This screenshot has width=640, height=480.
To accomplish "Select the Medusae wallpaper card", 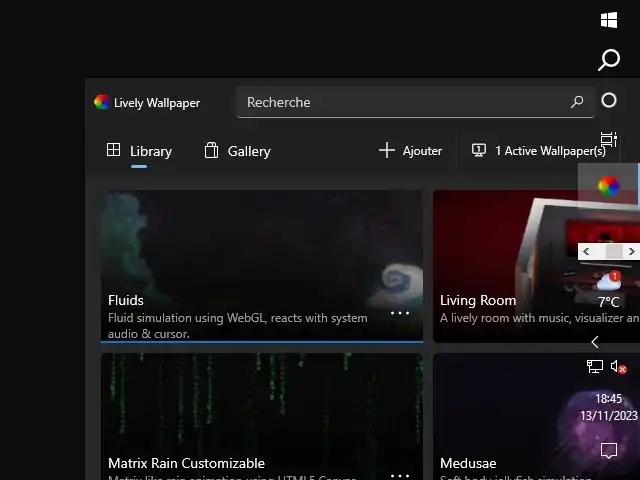I will (x=536, y=416).
